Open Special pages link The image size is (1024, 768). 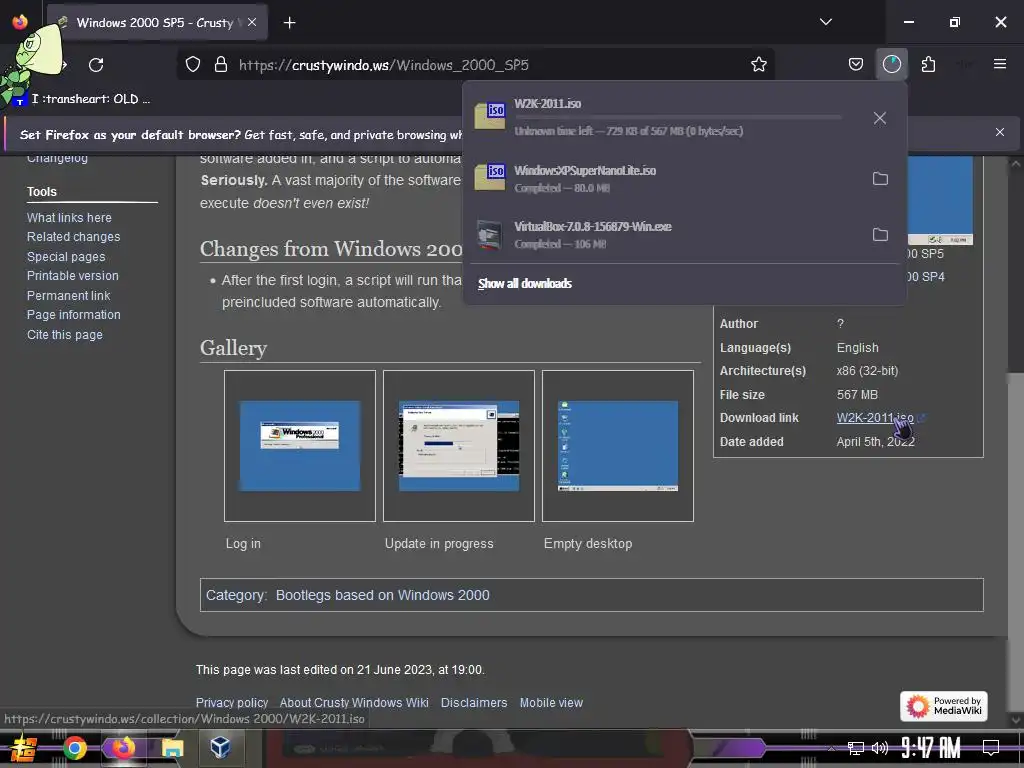[66, 257]
